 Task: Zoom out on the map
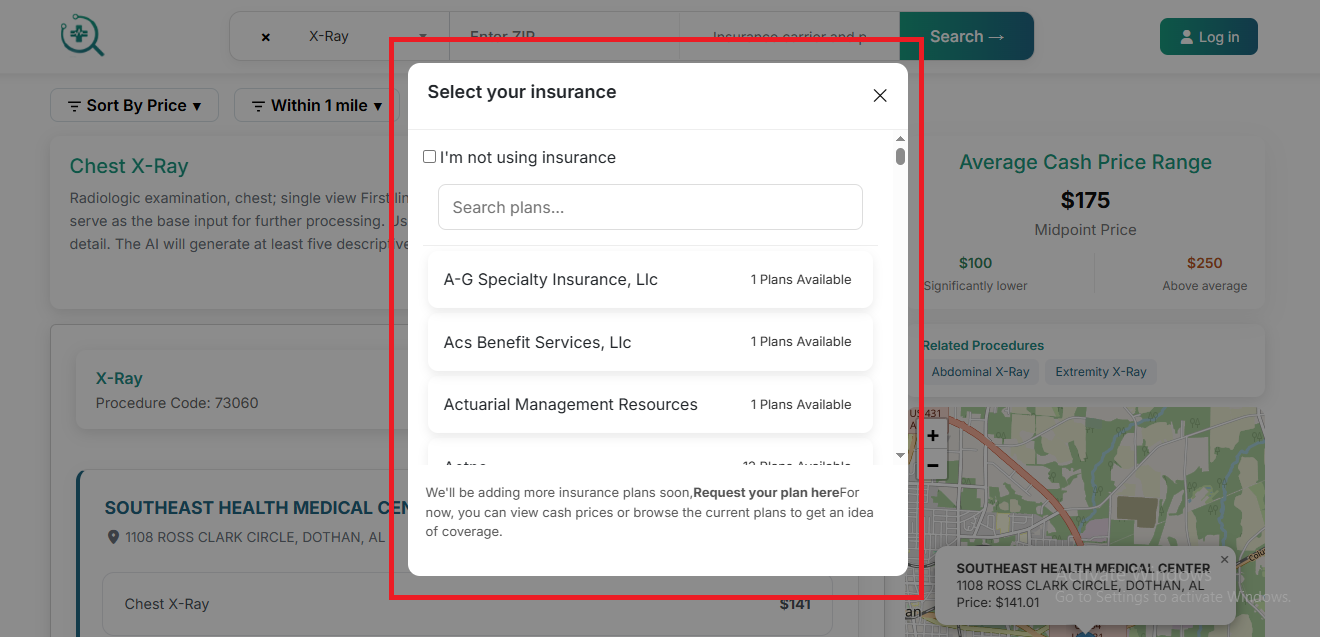point(933,465)
